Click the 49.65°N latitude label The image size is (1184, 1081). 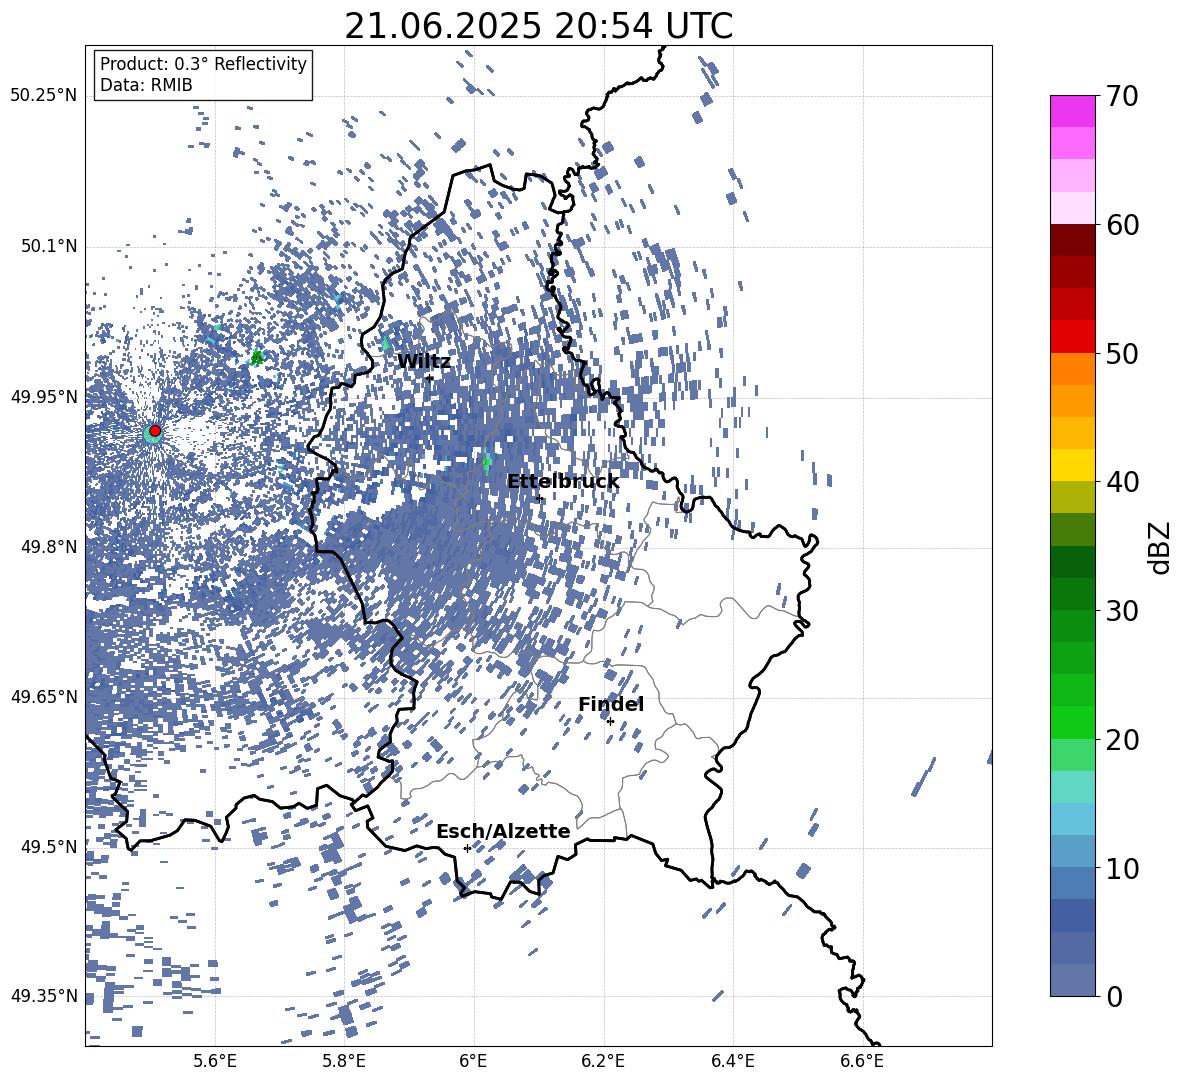44,696
